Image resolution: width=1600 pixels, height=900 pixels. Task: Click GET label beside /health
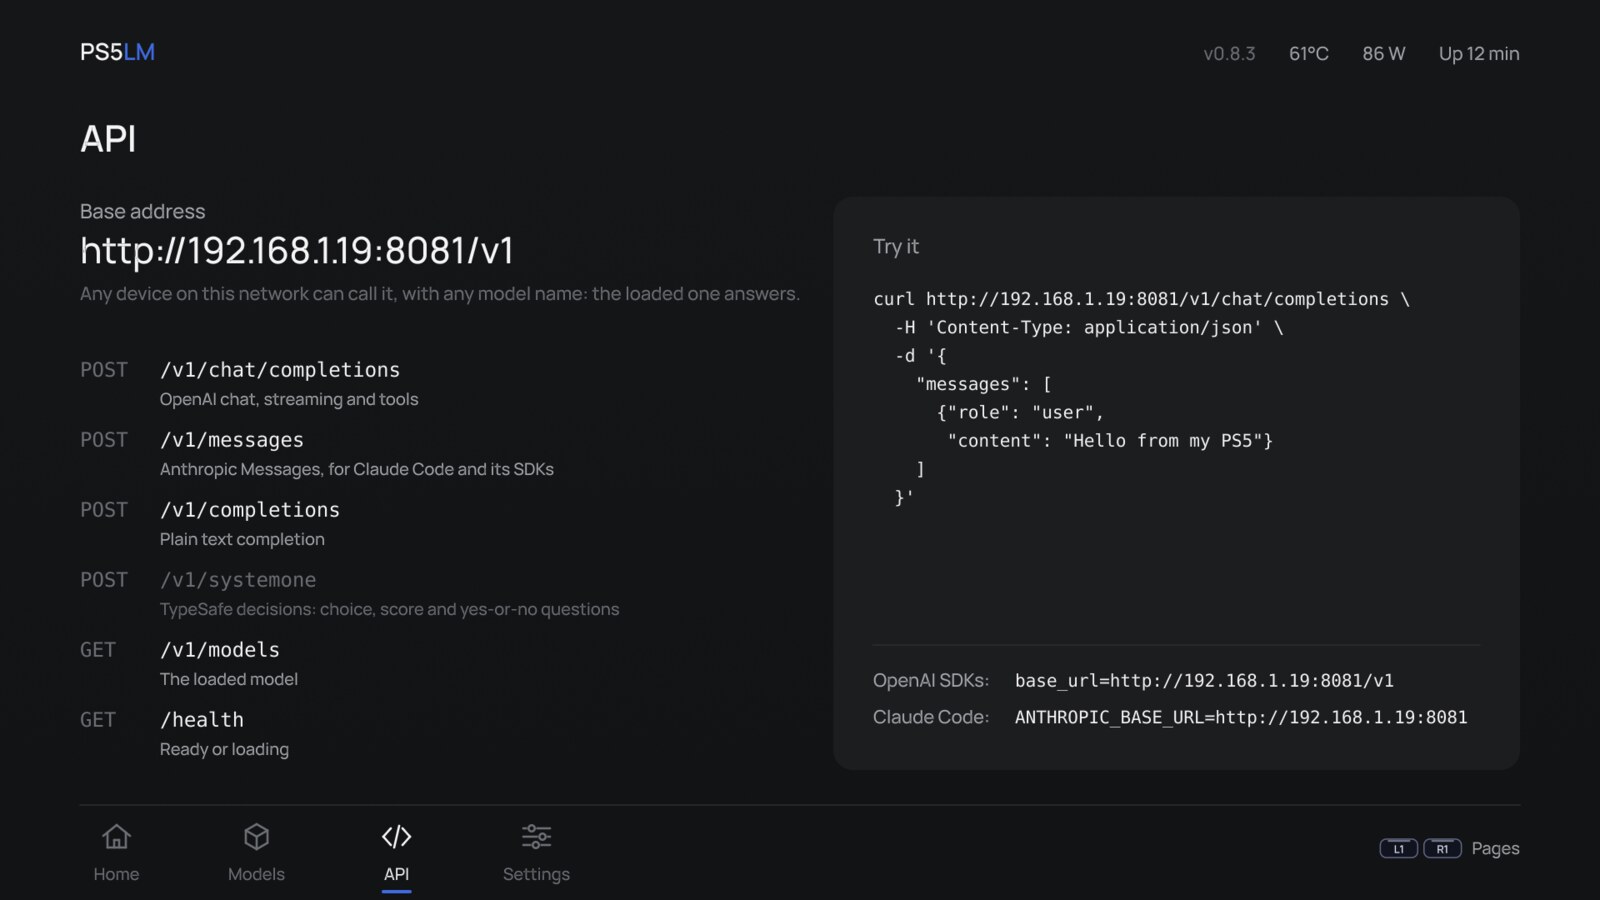[x=98, y=720]
